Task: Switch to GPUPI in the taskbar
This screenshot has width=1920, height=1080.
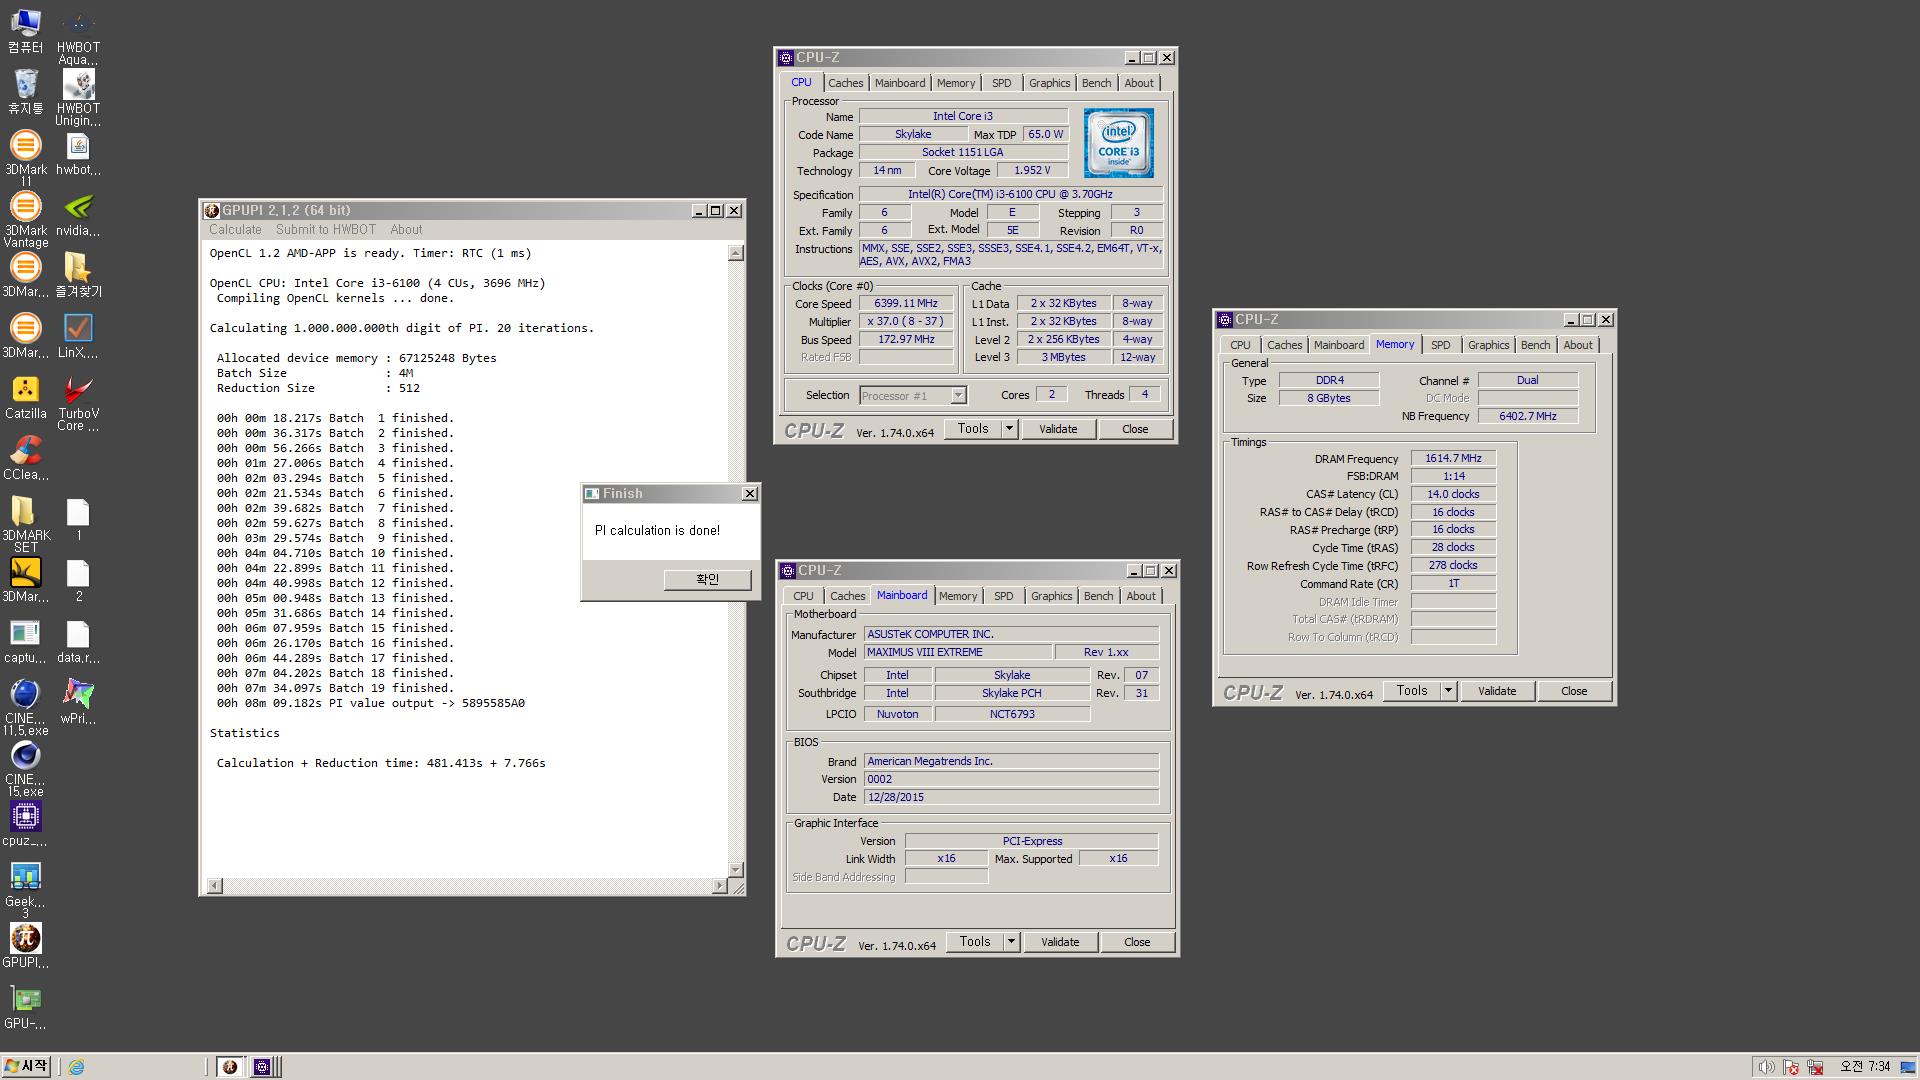Action: [229, 1067]
